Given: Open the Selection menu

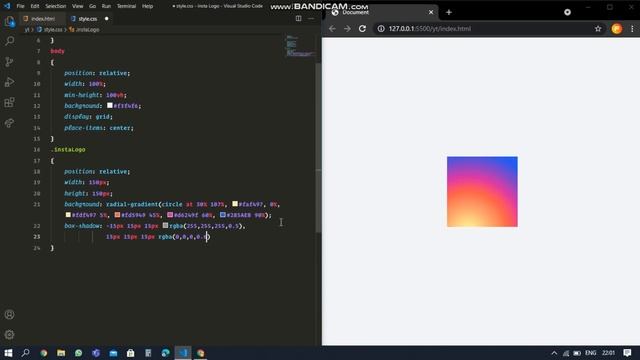Looking at the screenshot, I should tap(56, 6).
